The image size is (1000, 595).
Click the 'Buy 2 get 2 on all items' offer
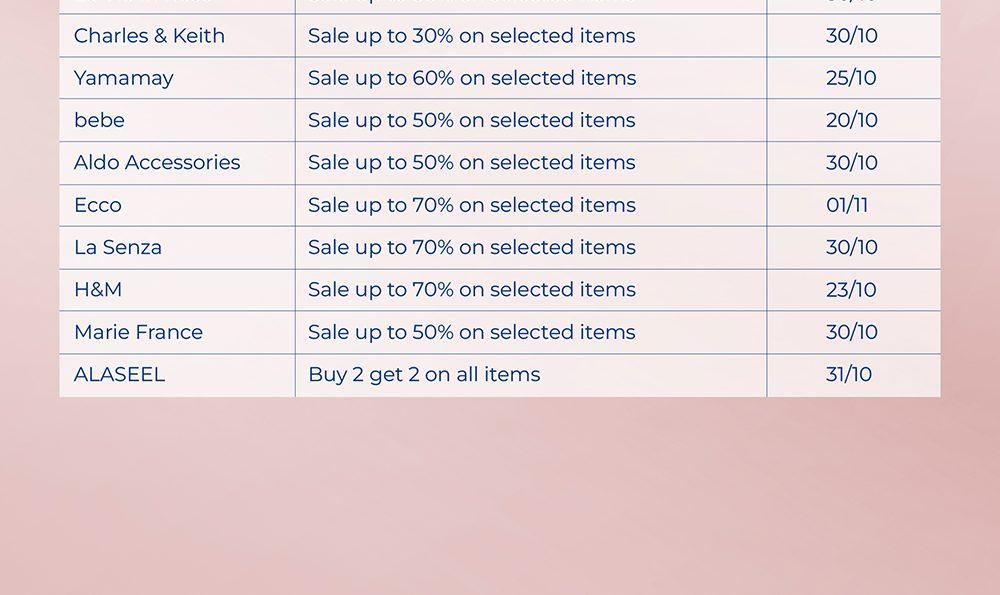pyautogui.click(x=424, y=375)
